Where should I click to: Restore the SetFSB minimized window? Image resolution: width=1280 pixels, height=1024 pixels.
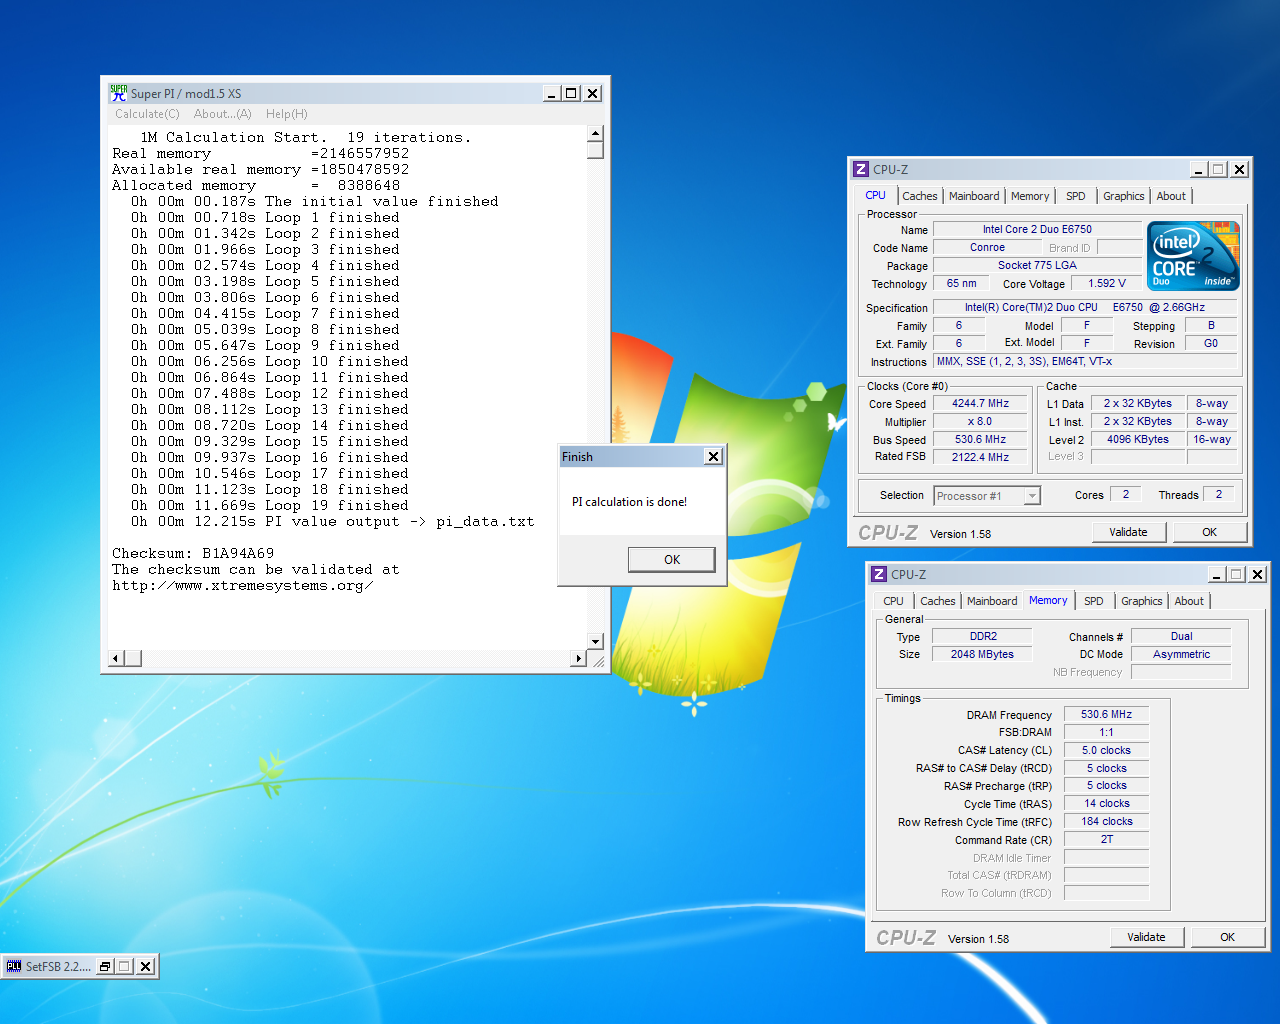point(104,966)
